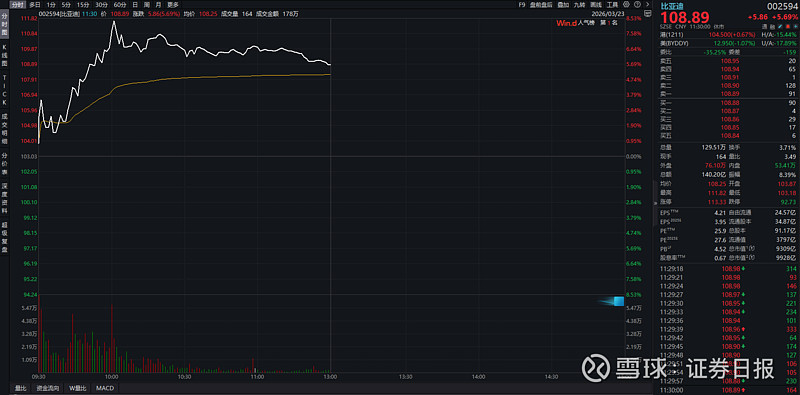This screenshot has width=800, height=395.
Task: Select the 日 daily period tab
Action: [x=135, y=5]
